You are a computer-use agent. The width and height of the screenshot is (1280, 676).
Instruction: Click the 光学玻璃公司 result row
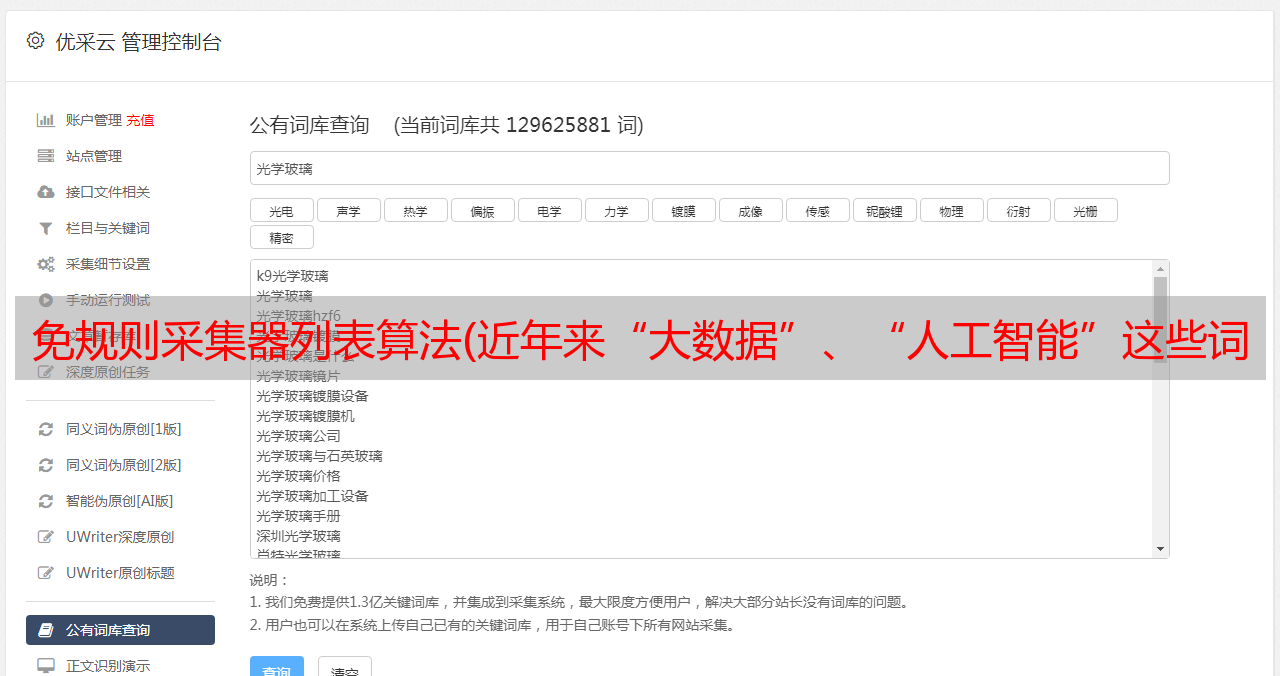298,436
